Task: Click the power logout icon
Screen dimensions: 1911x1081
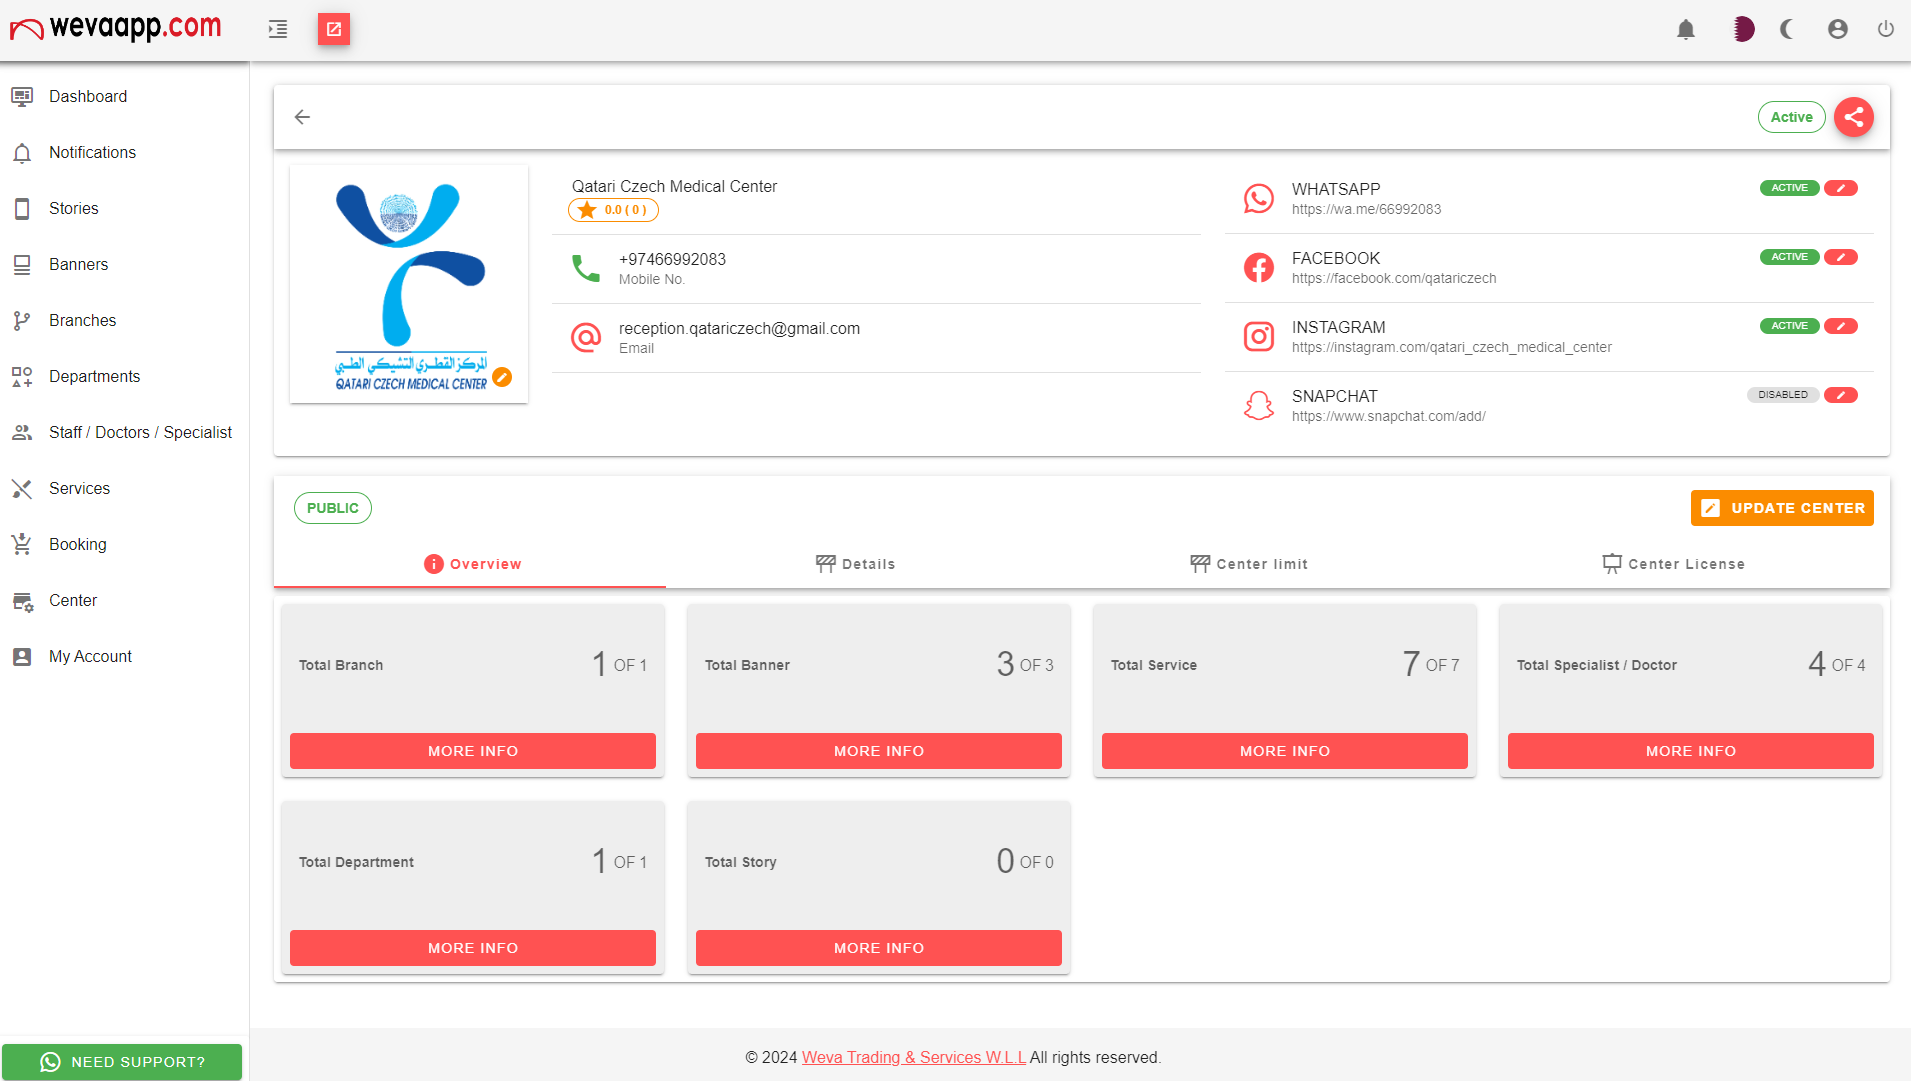Action: [x=1886, y=29]
